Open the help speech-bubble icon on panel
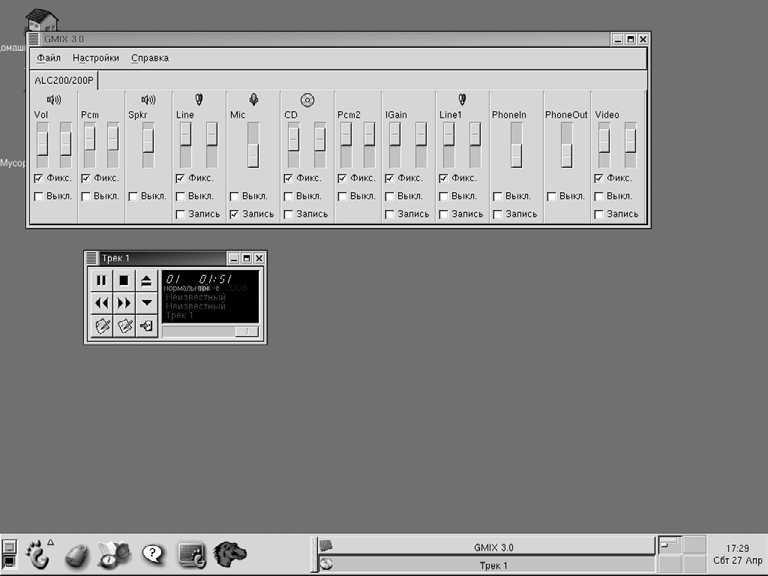 tap(152, 553)
